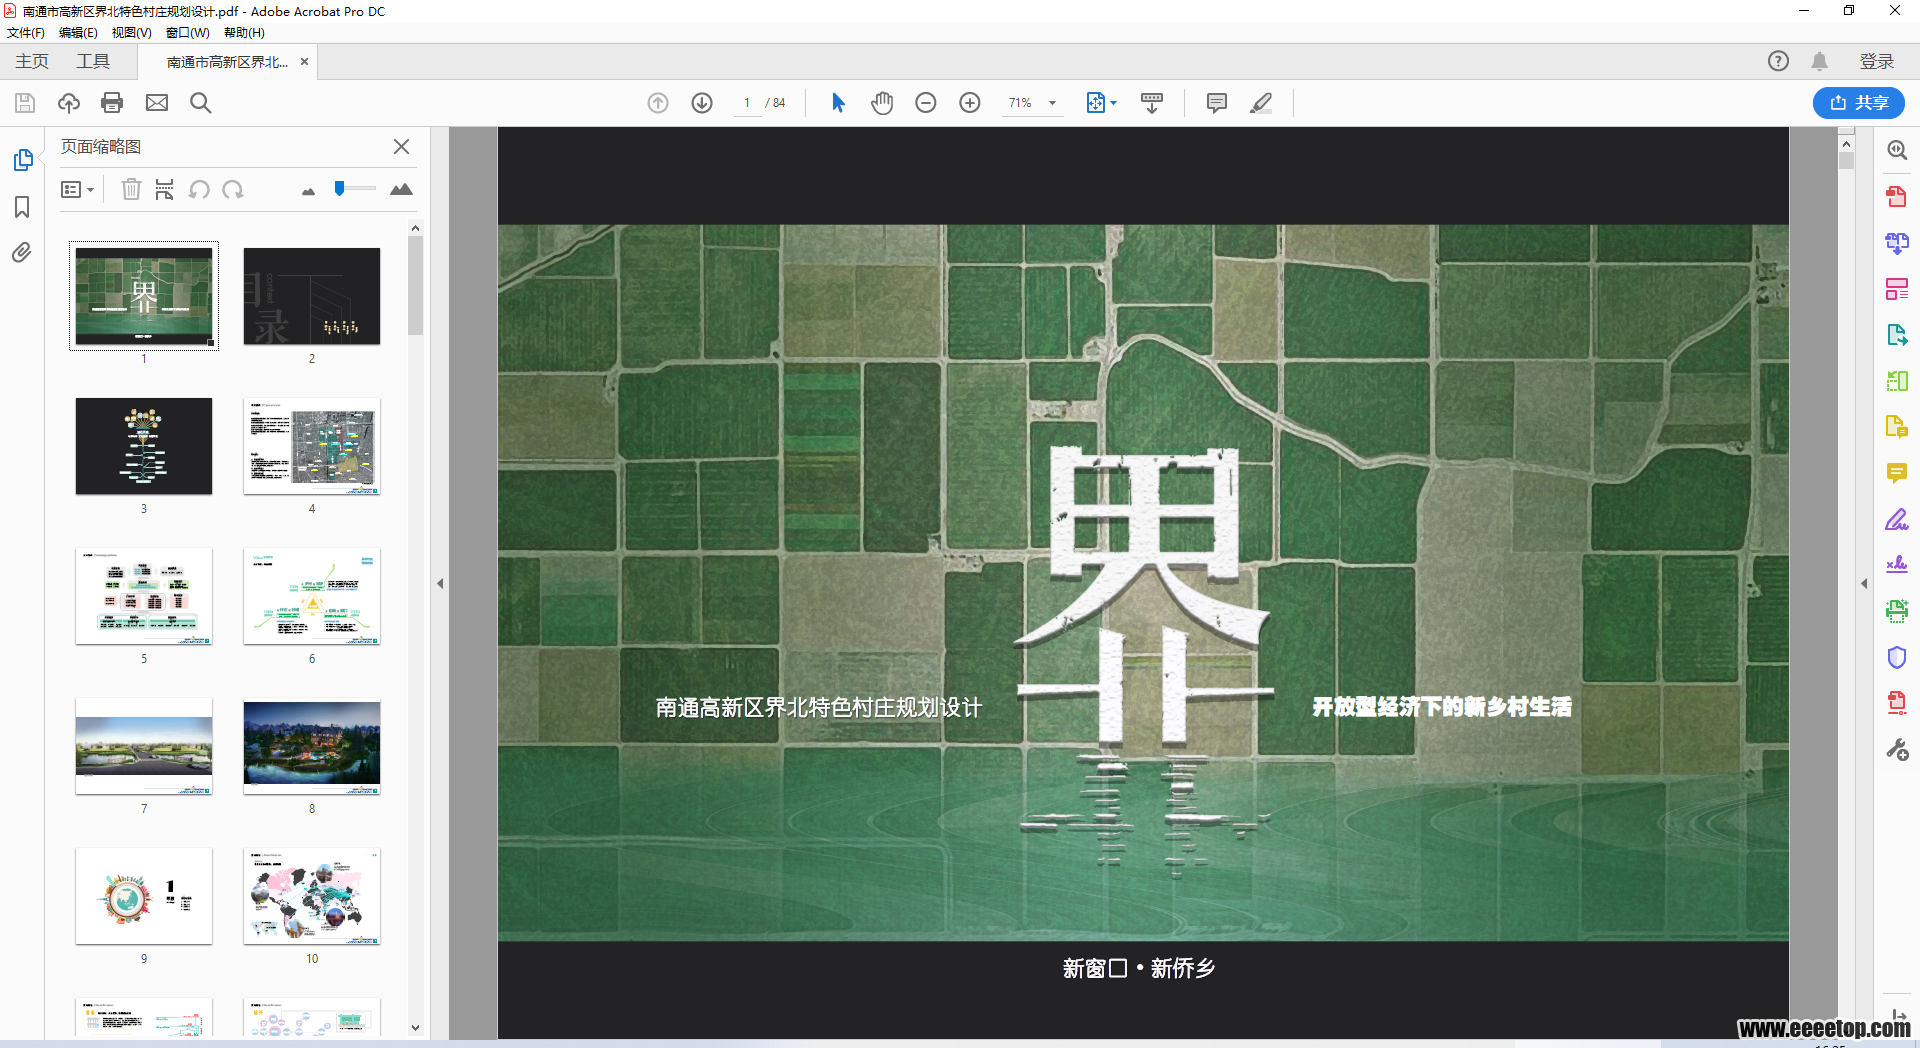Open the 视图(V) menu
The height and width of the screenshot is (1048, 1920).
point(131,33)
